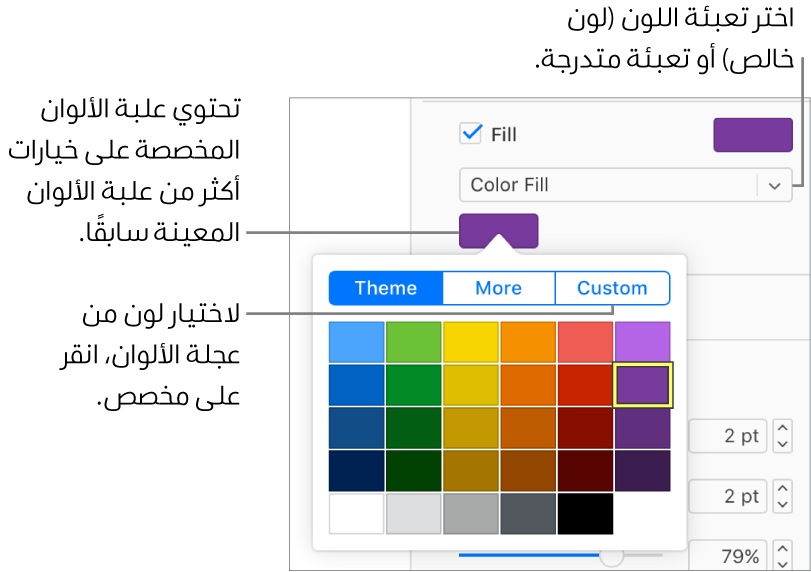Select the dark orange swatch in second row
The width and height of the screenshot is (811, 572).
(x=528, y=385)
